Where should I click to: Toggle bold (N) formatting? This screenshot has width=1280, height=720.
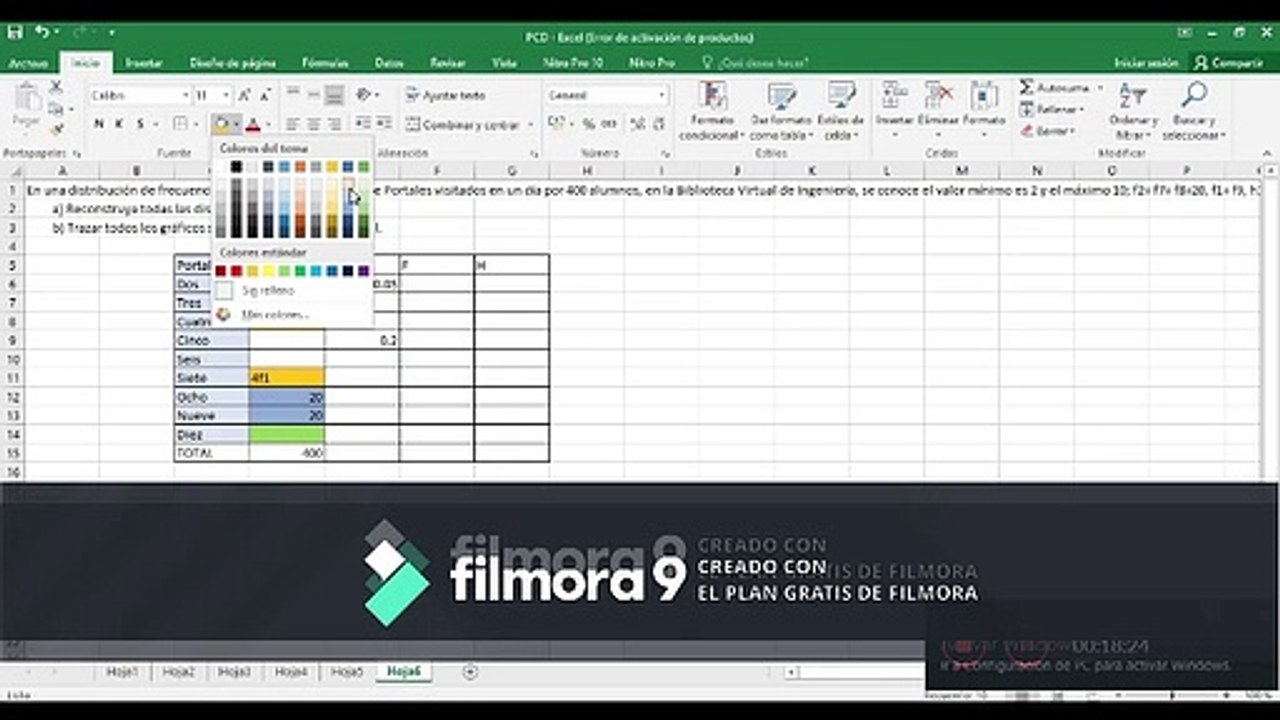[x=99, y=124]
